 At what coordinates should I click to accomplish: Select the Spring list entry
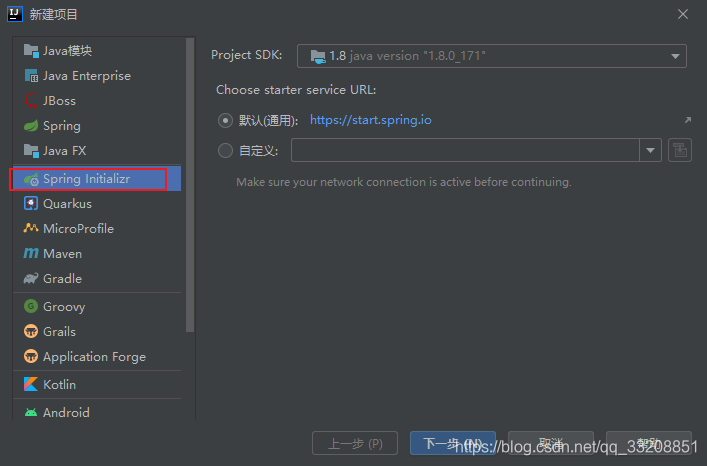97,126
